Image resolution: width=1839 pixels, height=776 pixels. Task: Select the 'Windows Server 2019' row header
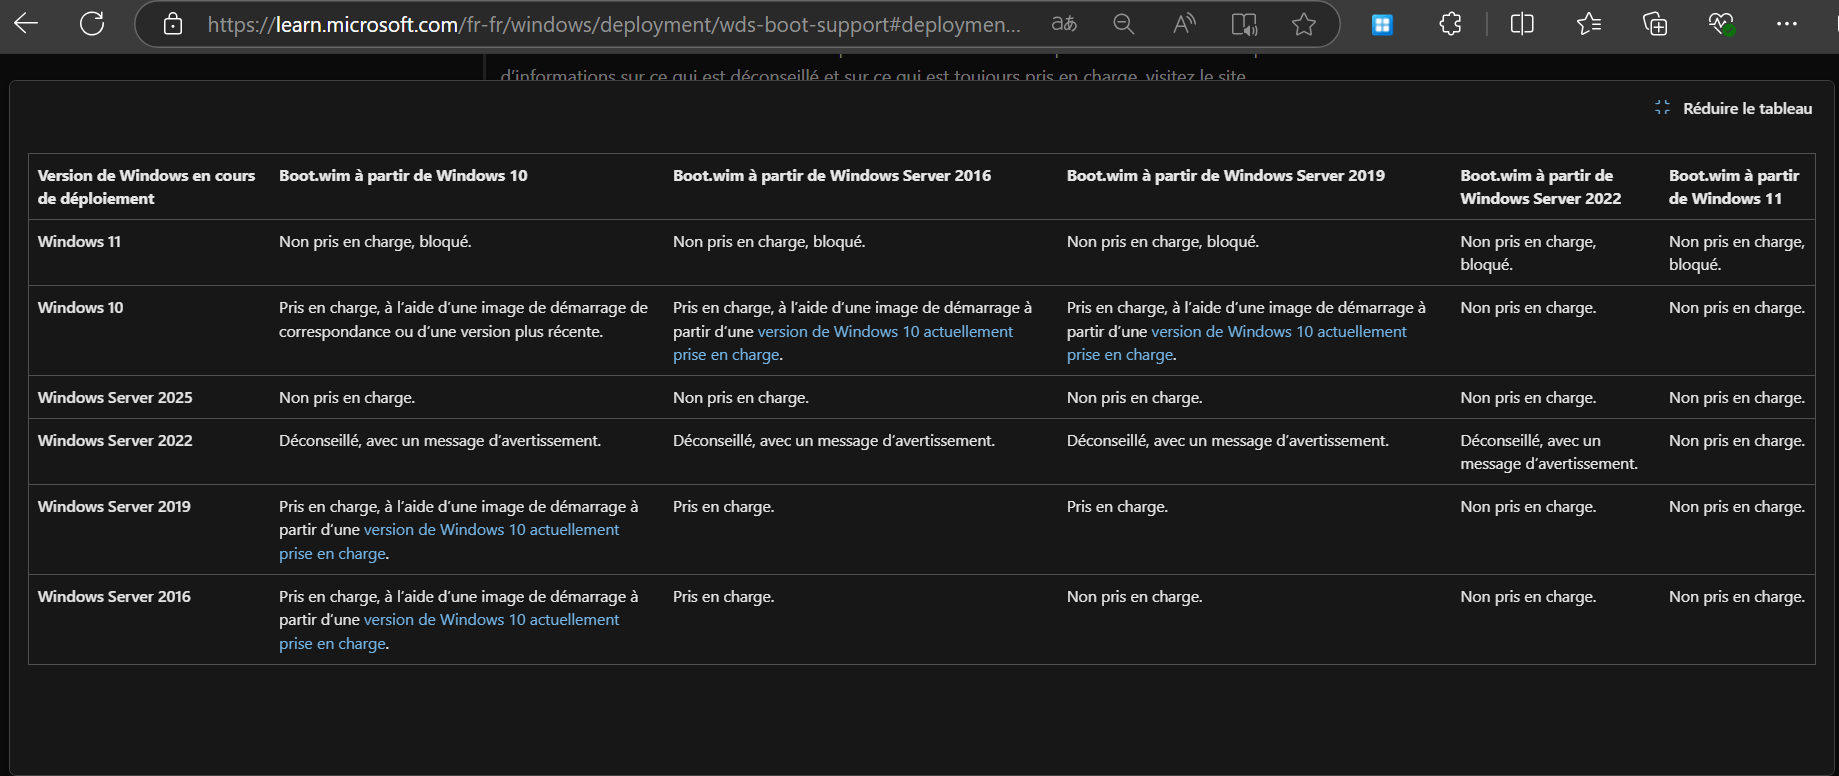[x=114, y=506]
